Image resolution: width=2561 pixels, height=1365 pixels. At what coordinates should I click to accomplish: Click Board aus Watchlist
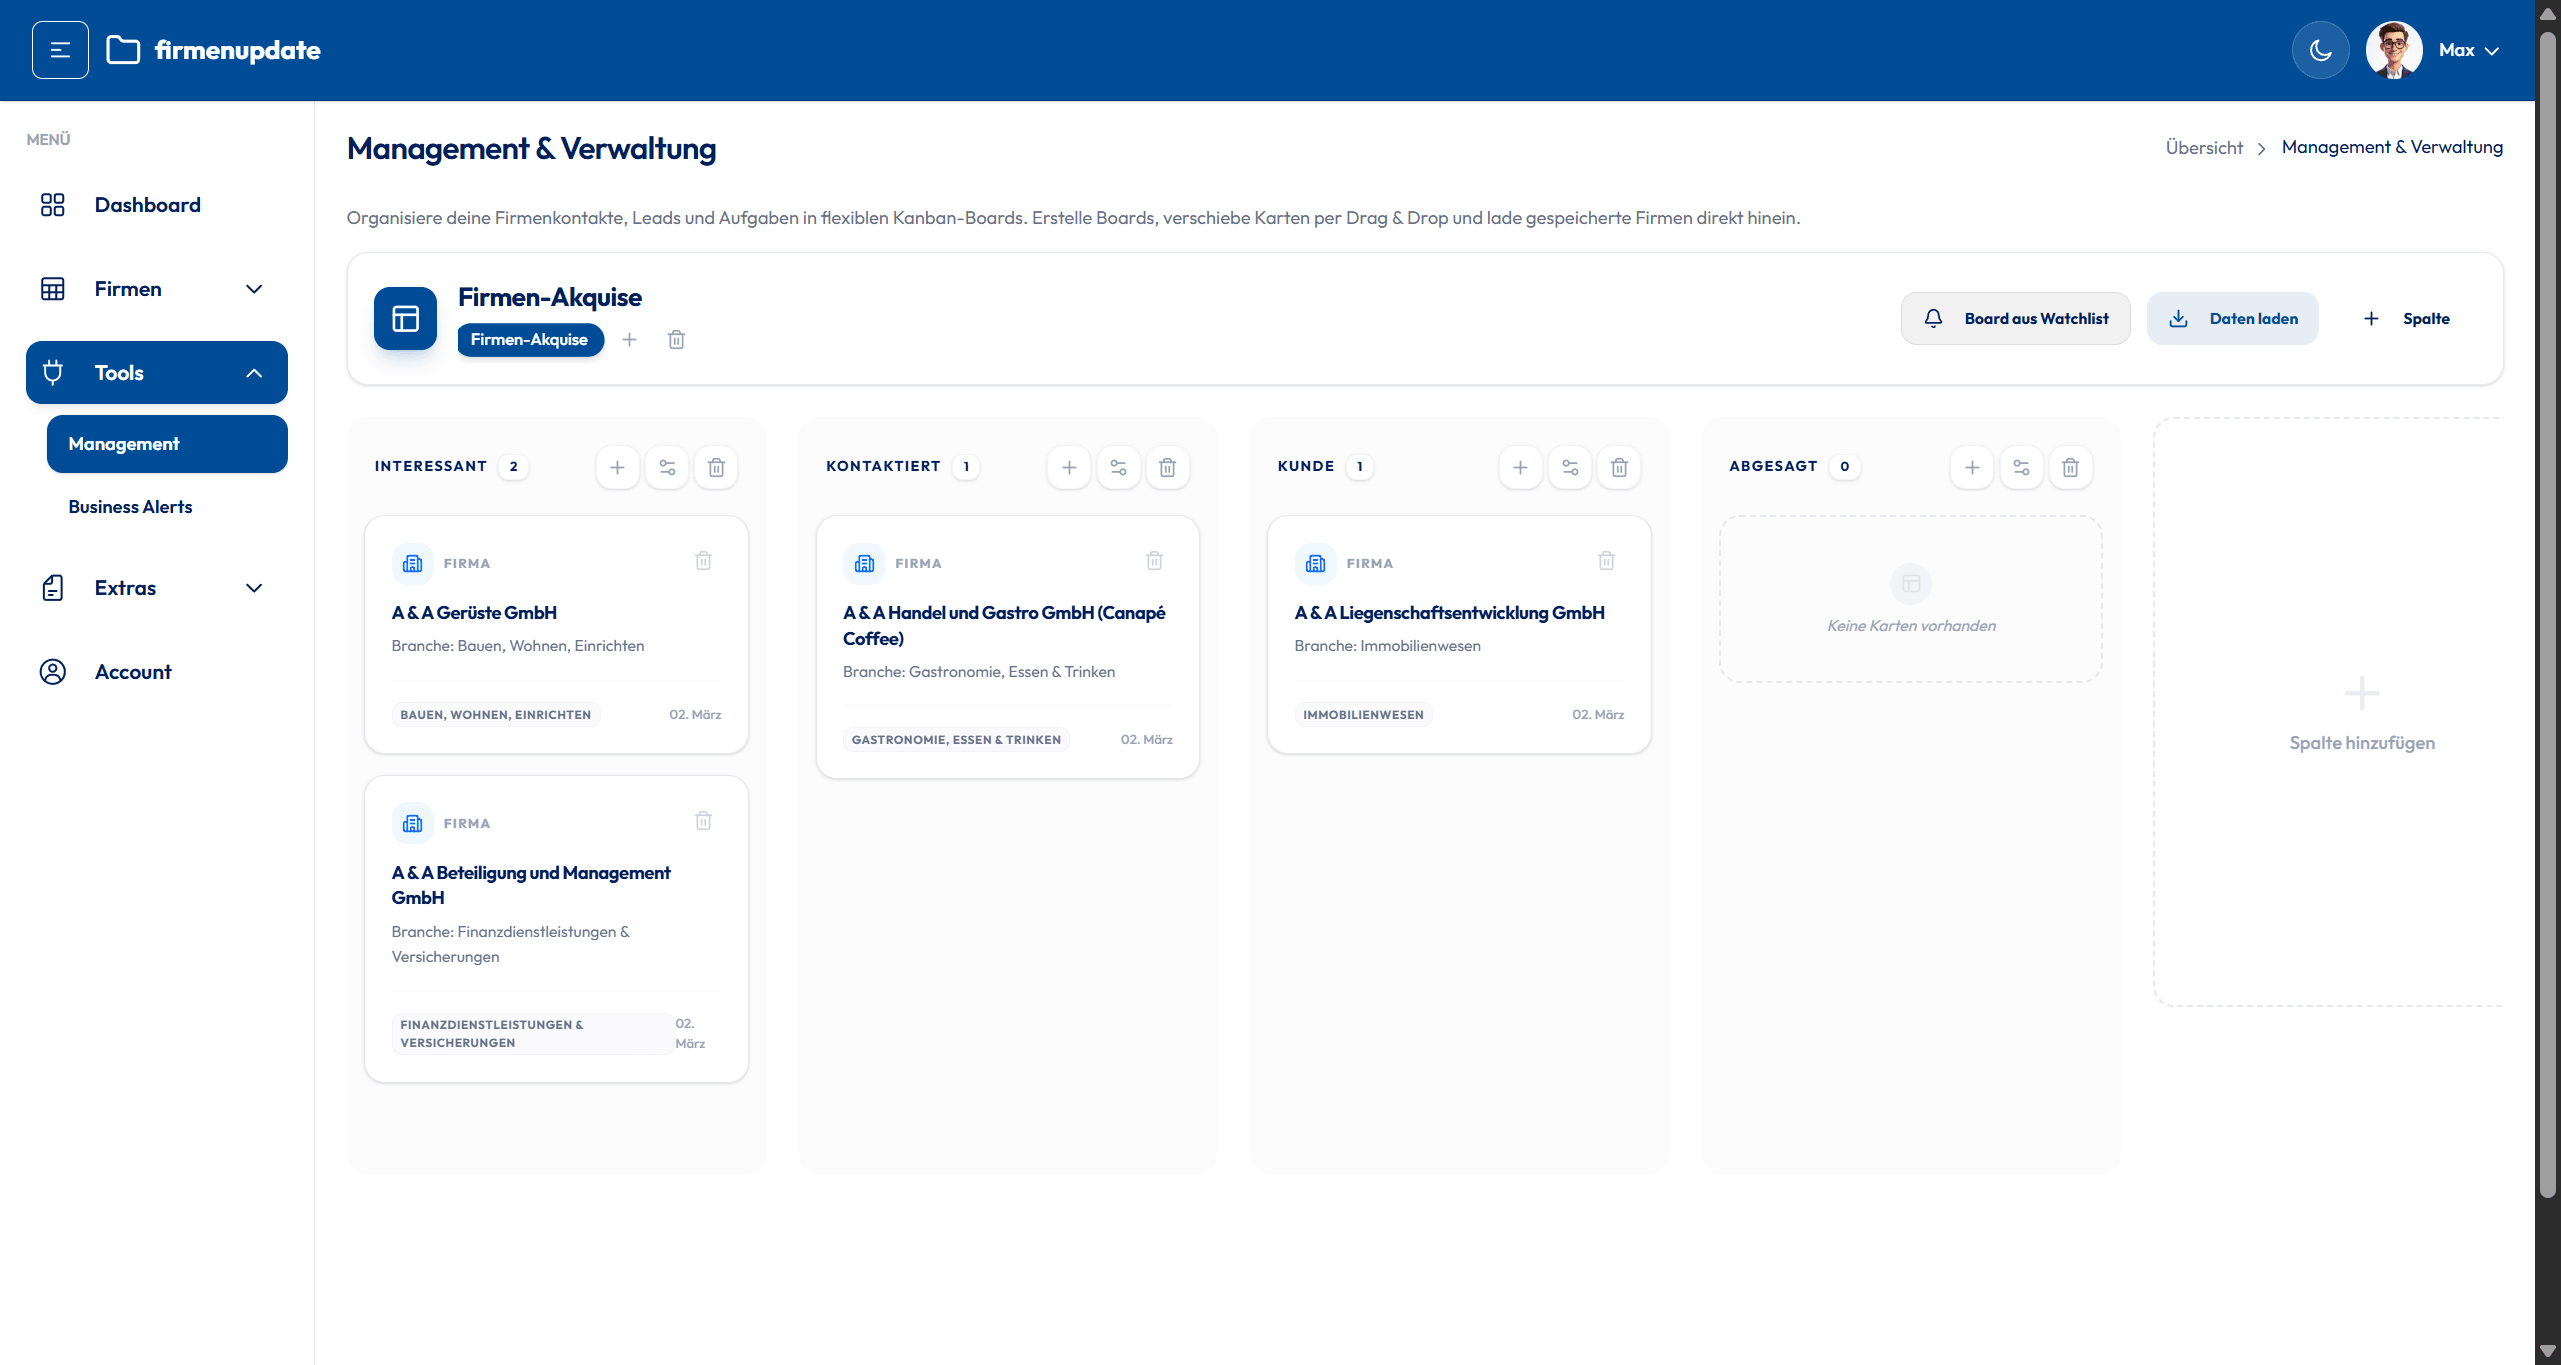tap(2016, 318)
